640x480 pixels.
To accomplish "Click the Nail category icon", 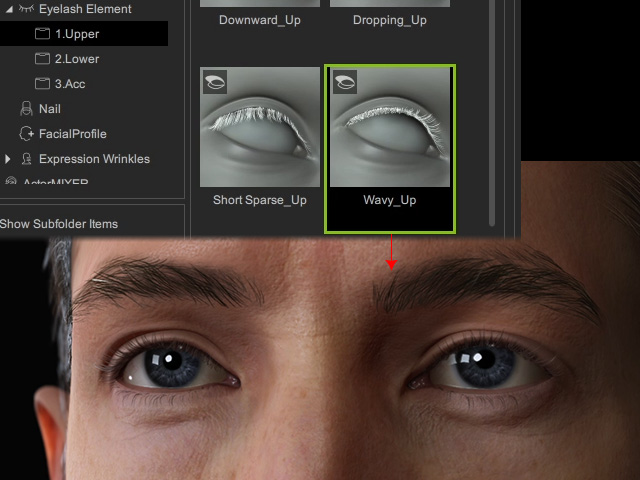I will click(x=26, y=109).
